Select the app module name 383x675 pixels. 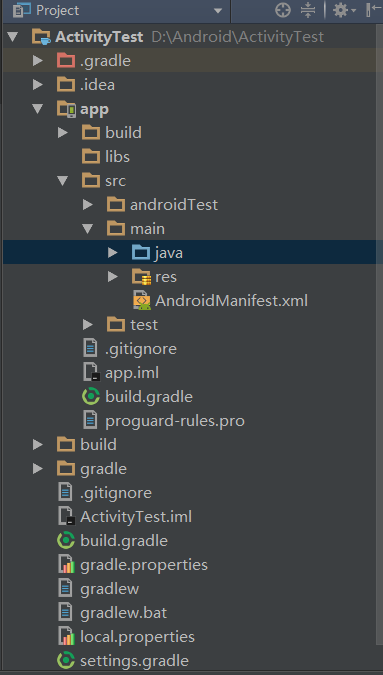click(x=95, y=110)
